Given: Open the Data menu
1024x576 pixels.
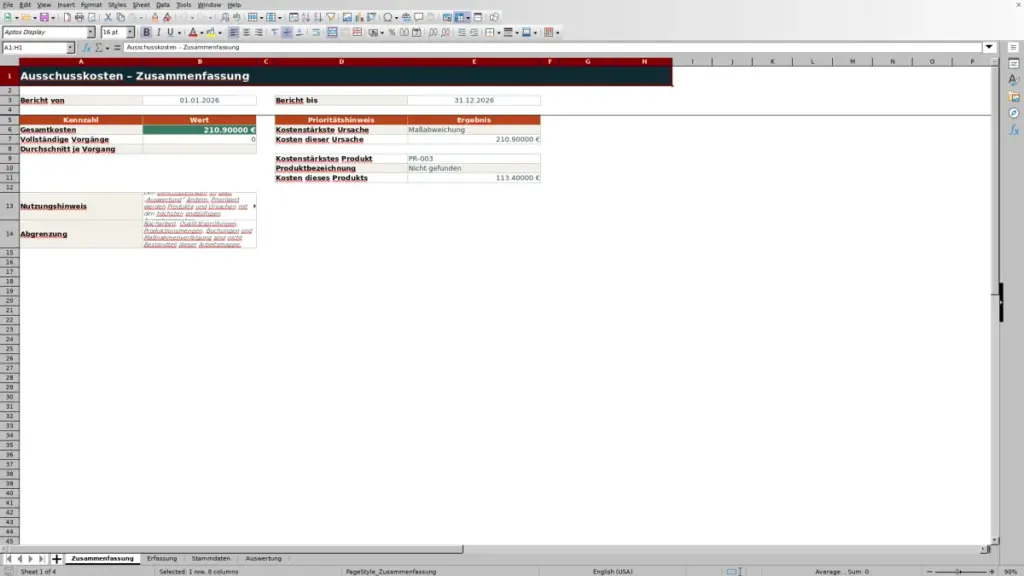Looking at the screenshot, I should tap(163, 5).
